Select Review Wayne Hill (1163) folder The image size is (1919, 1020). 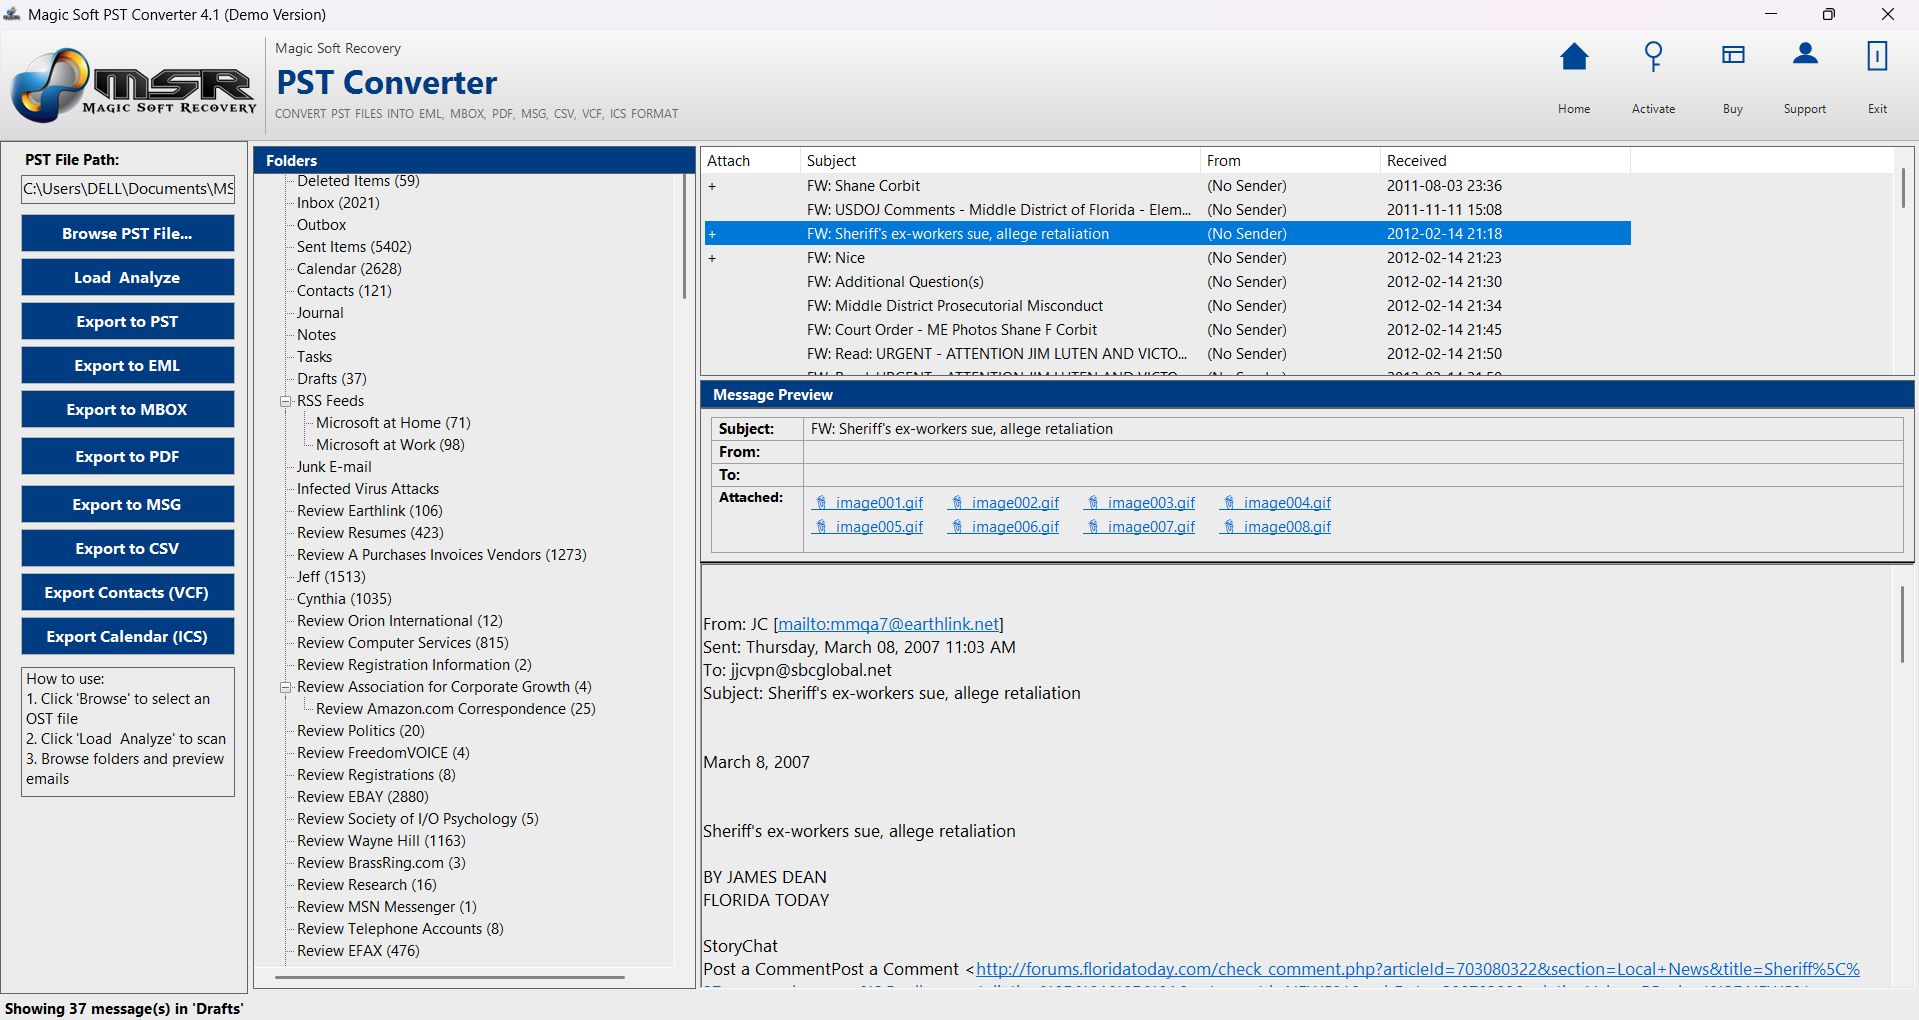pyautogui.click(x=381, y=841)
